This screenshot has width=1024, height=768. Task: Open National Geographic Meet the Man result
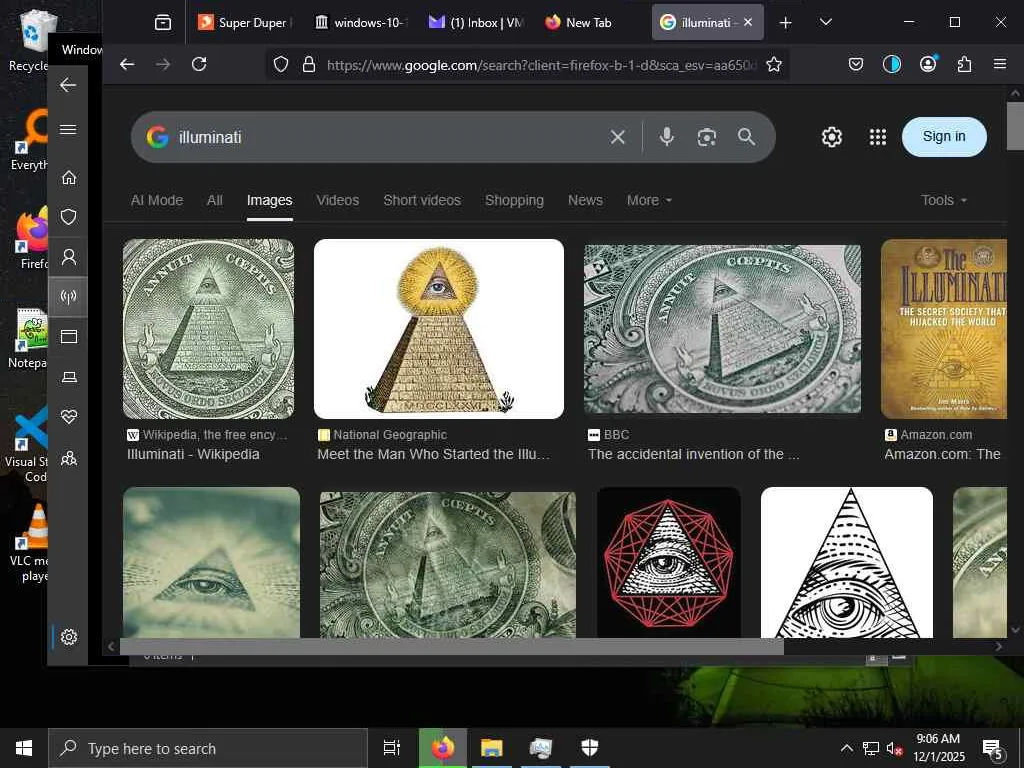tap(434, 455)
